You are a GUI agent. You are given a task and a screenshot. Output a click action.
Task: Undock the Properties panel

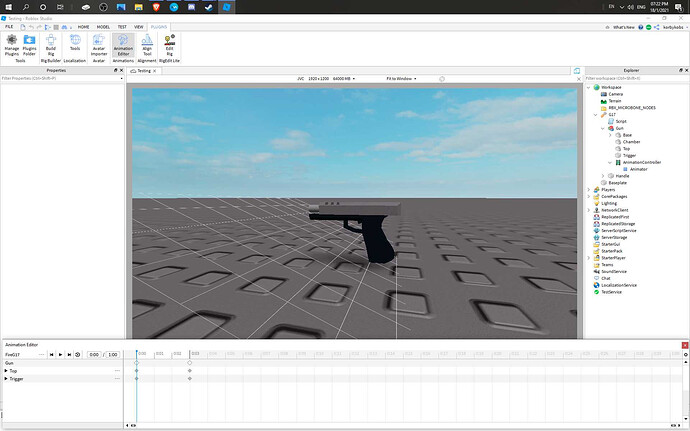pos(115,70)
